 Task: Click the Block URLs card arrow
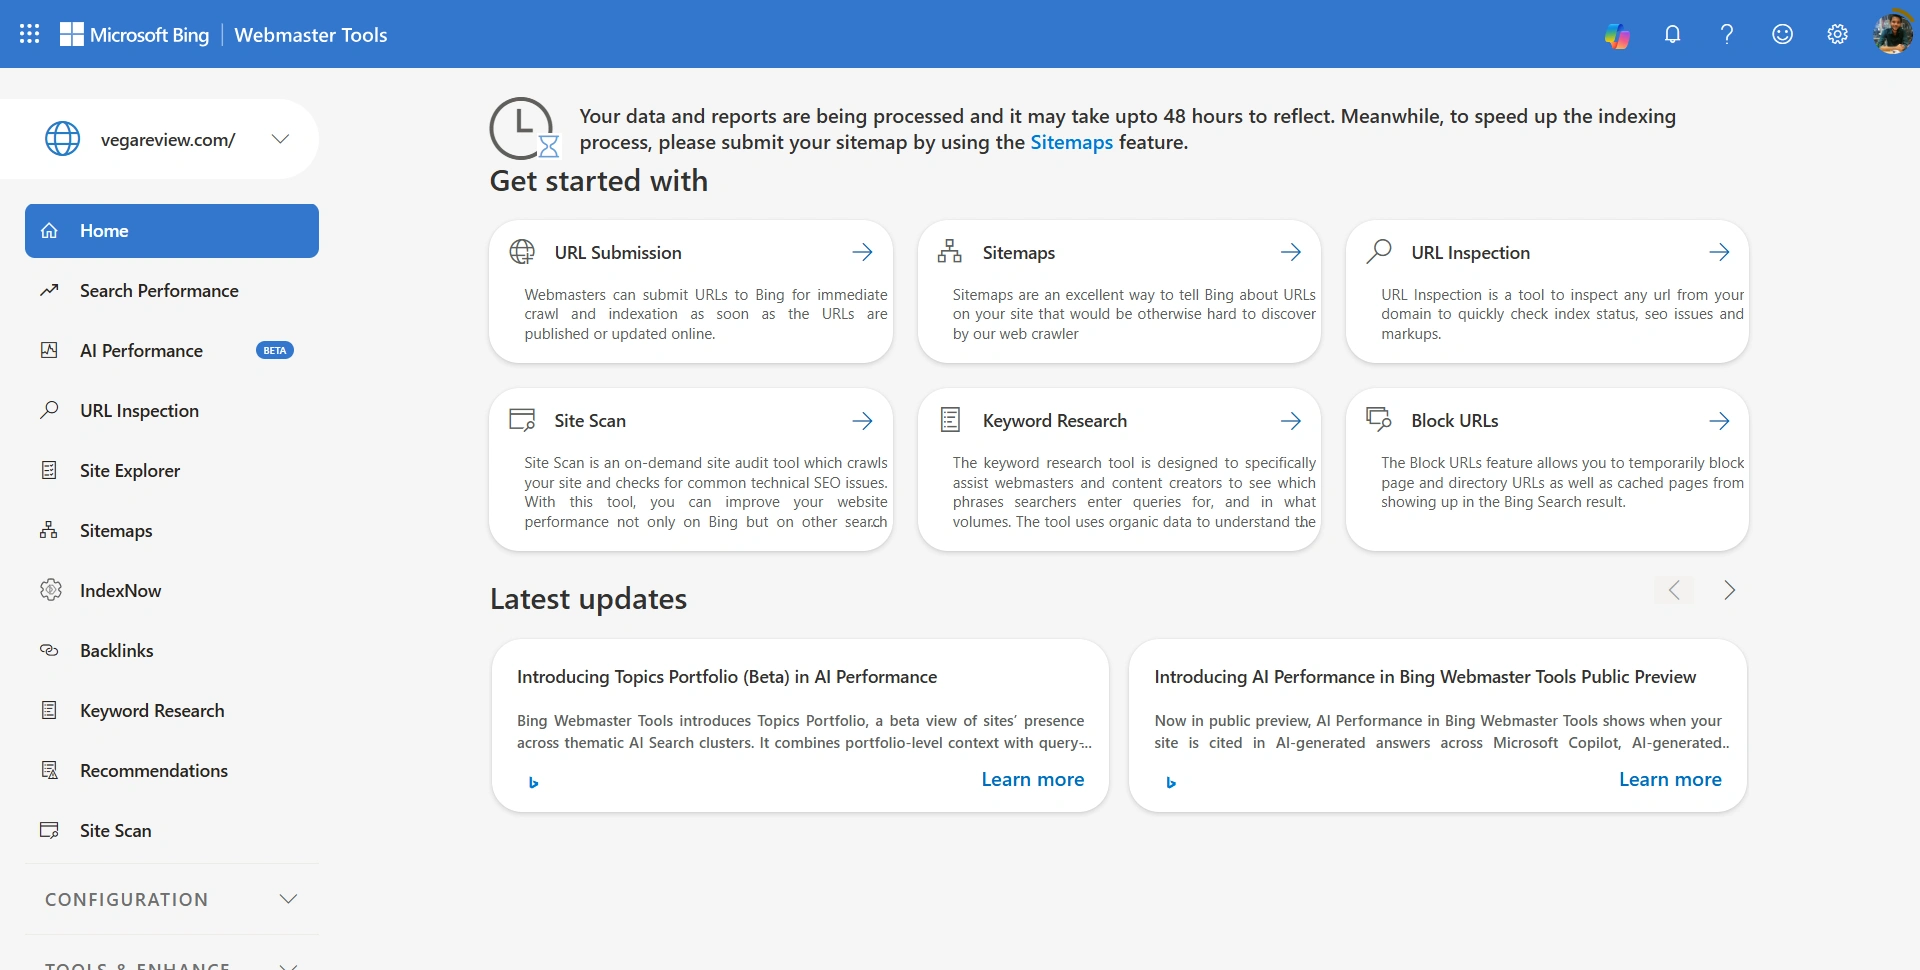coord(1719,421)
